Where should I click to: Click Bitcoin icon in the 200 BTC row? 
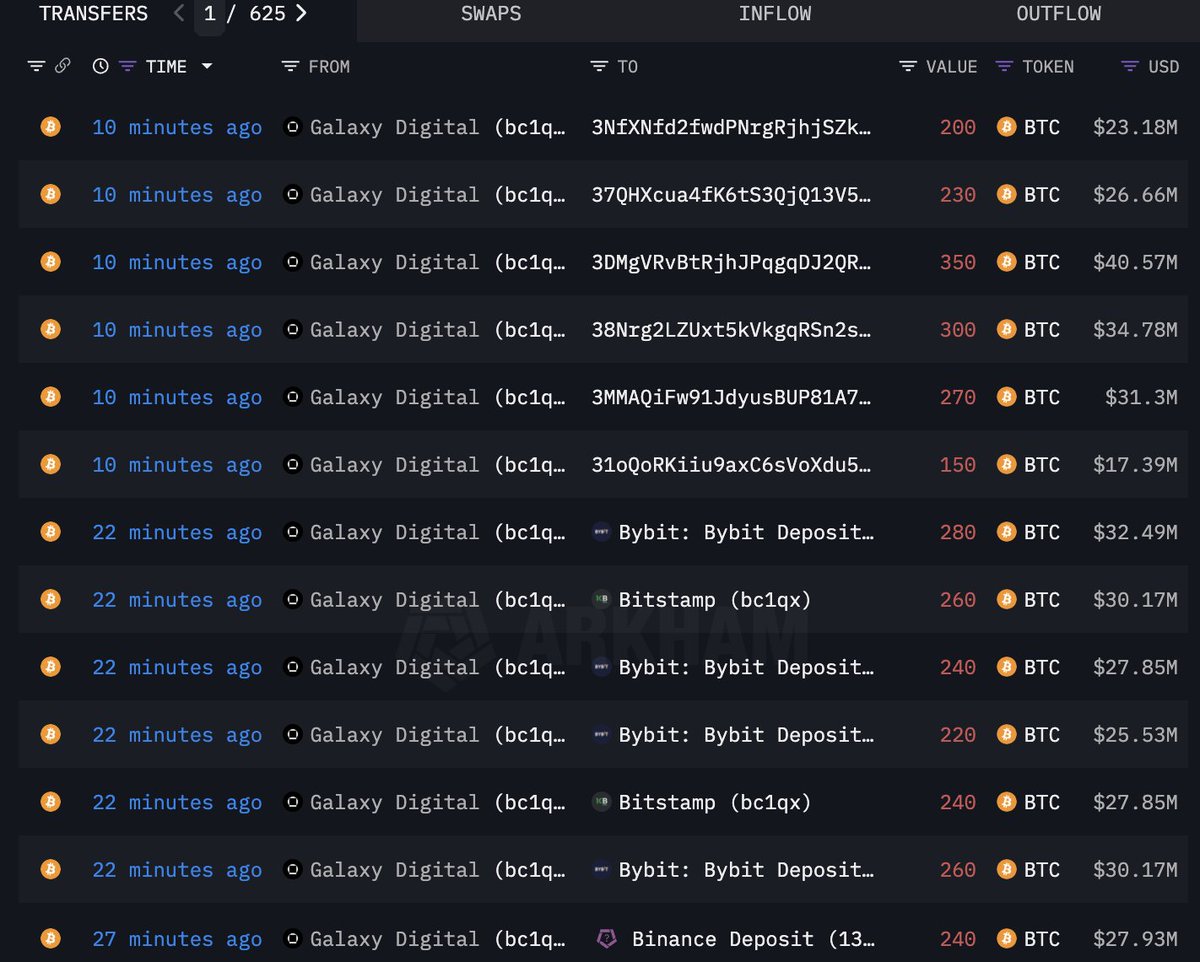coord(50,127)
